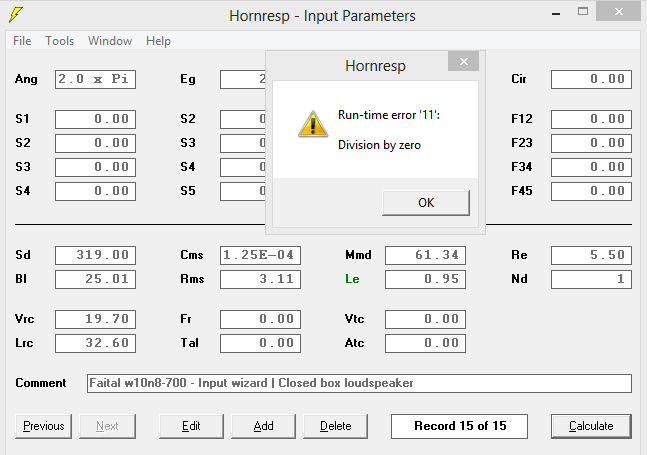
Task: Select the Sd field showing 319.00
Action: point(95,255)
